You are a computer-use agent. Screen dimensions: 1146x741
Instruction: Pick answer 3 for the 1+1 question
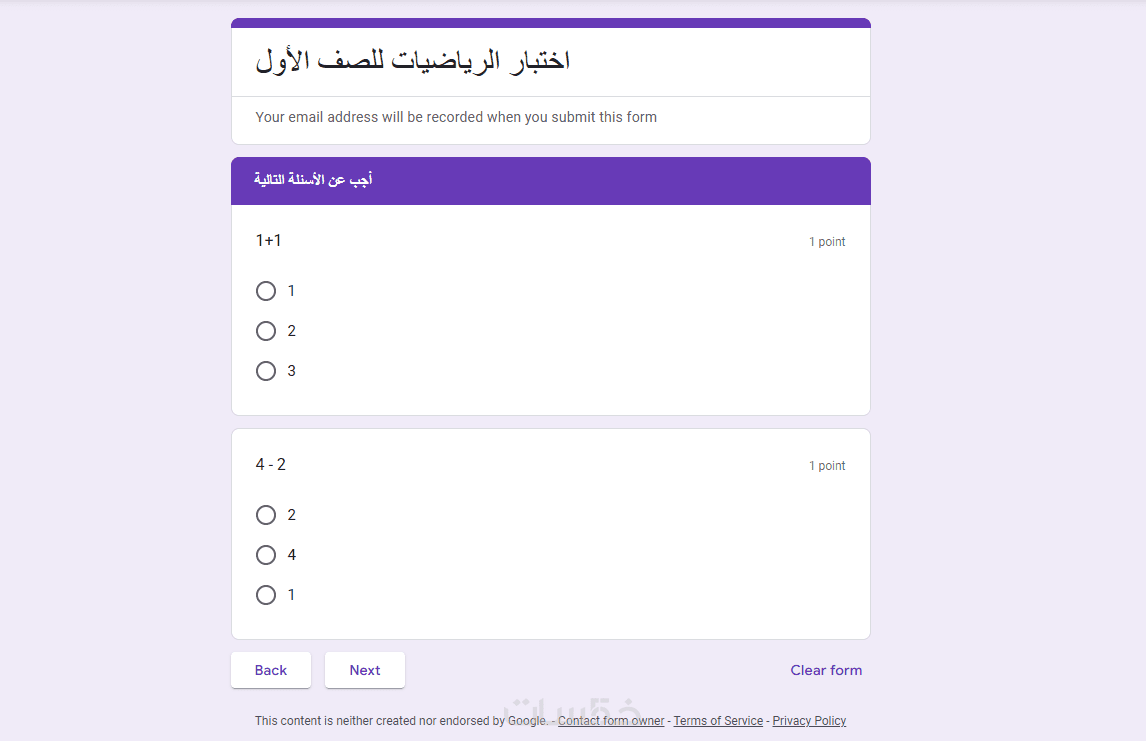click(266, 371)
